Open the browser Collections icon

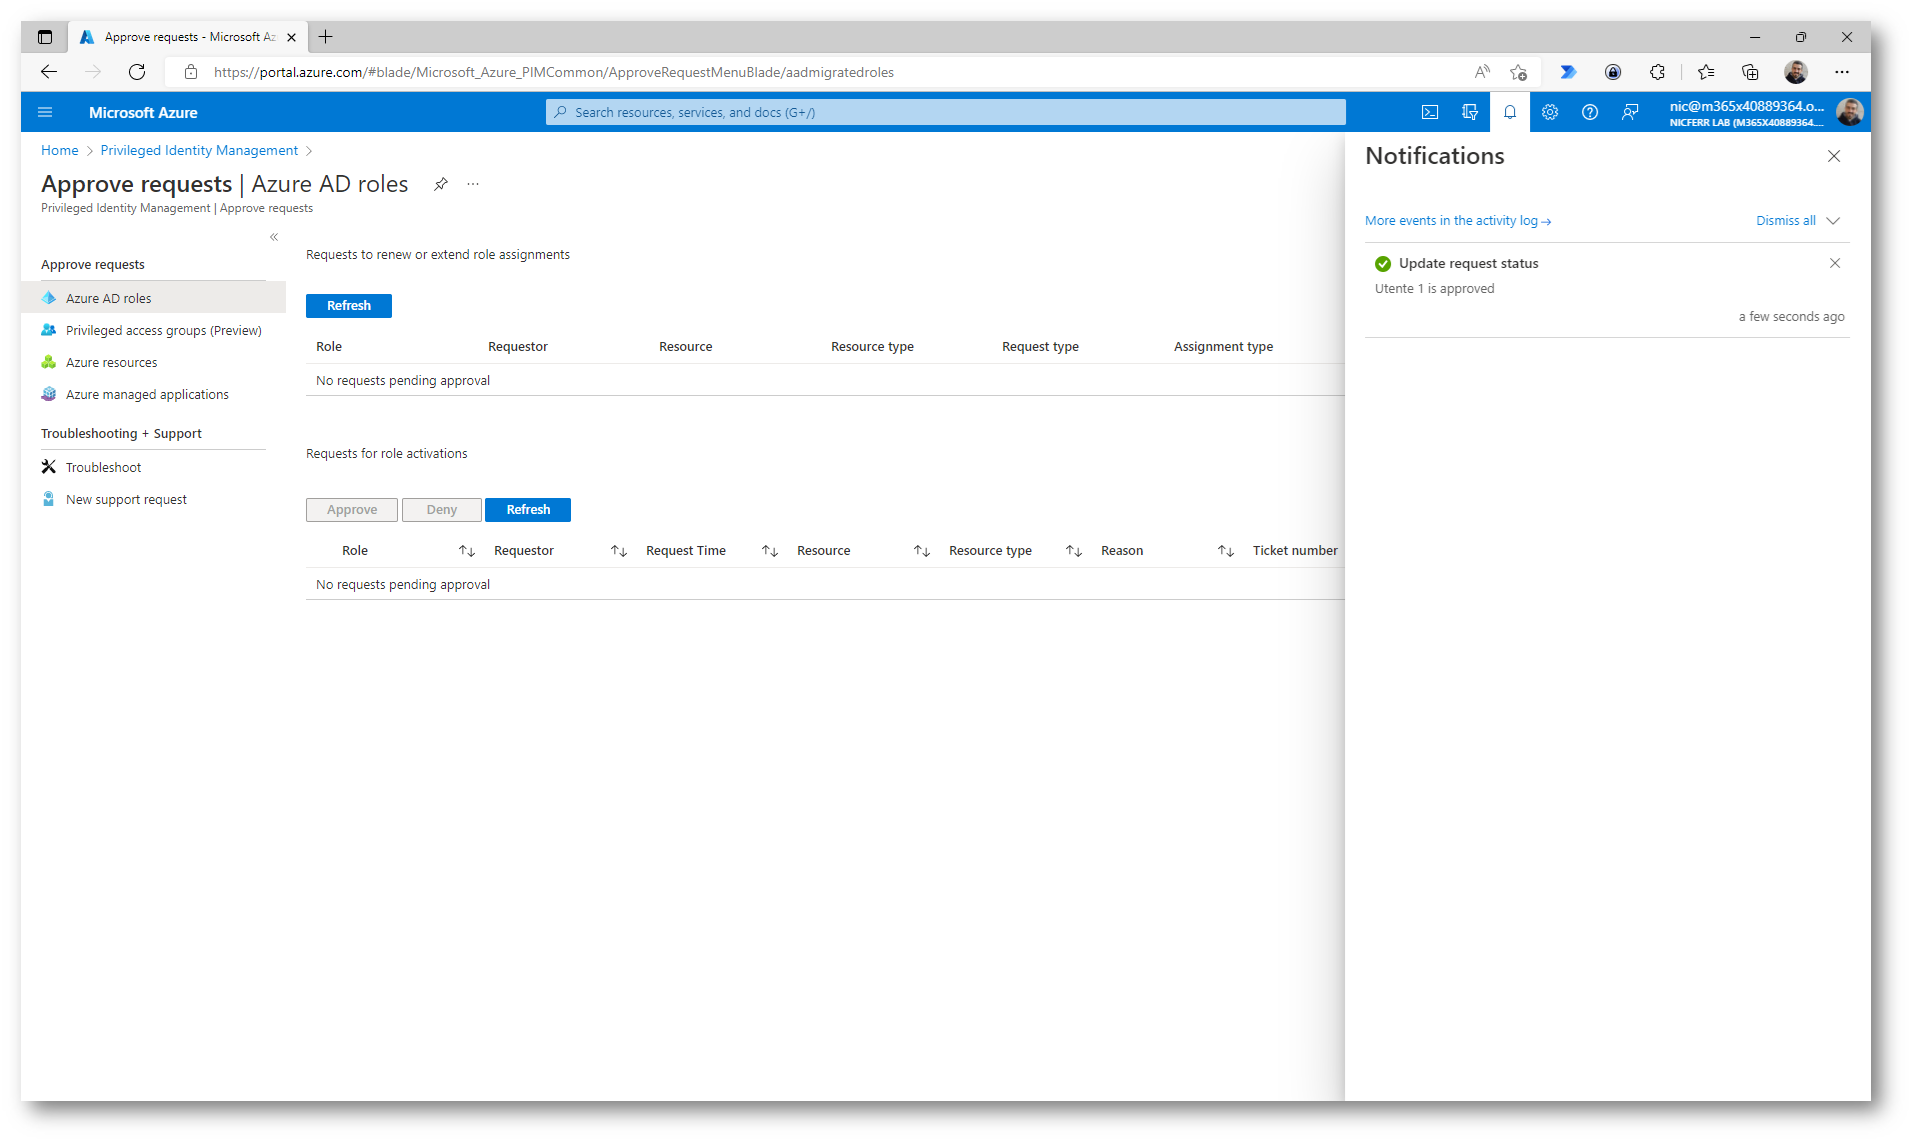(x=1750, y=72)
